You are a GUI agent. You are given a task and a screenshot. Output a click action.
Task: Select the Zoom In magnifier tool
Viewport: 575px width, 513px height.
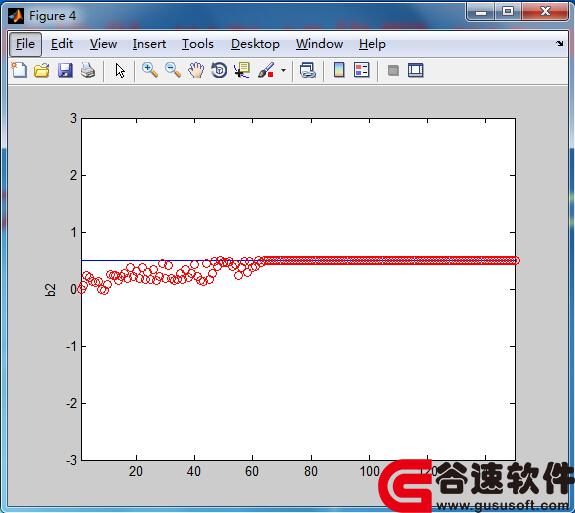pos(150,70)
